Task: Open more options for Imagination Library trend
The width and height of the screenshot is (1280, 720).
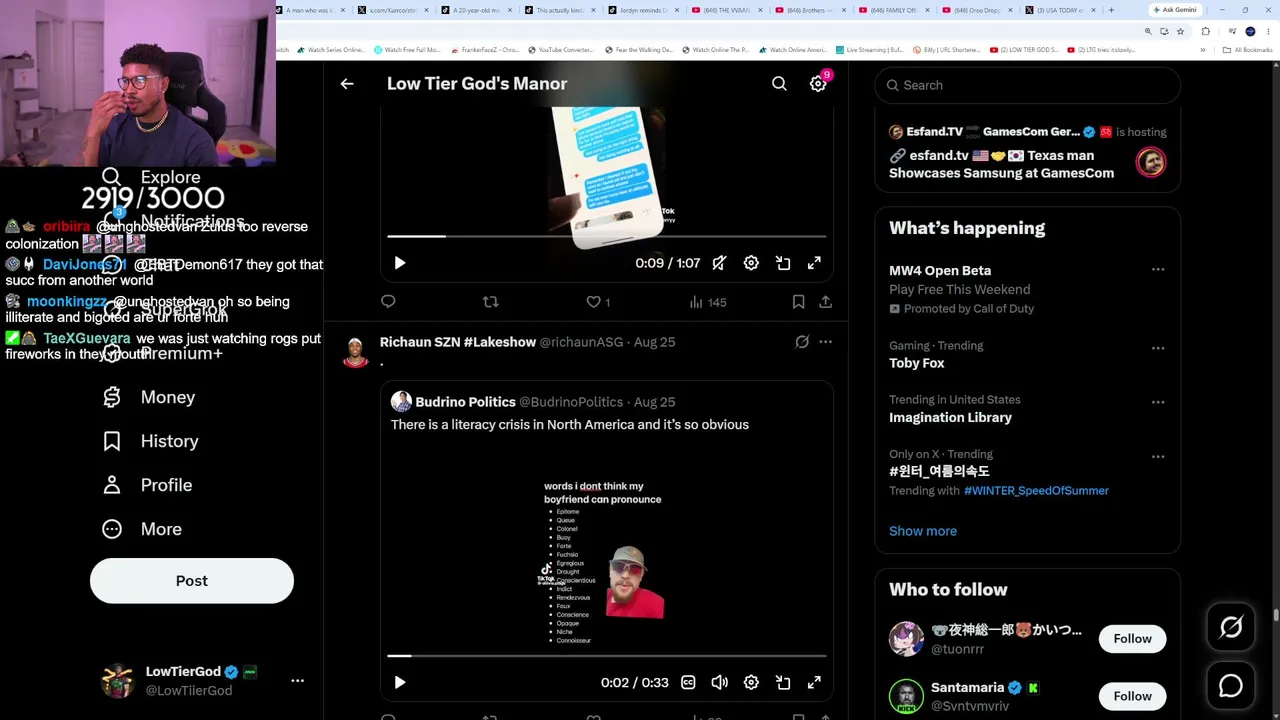Action: click(x=1158, y=402)
